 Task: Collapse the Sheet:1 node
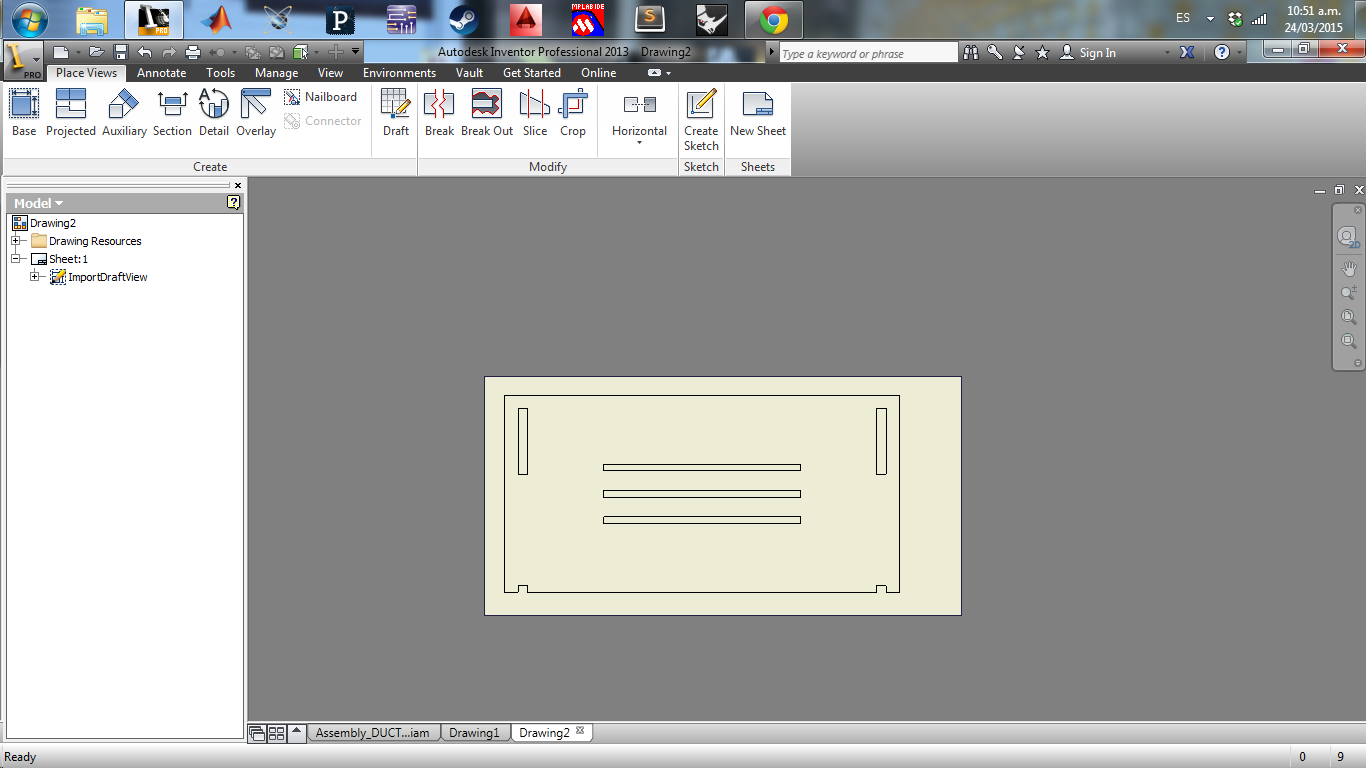click(x=16, y=259)
